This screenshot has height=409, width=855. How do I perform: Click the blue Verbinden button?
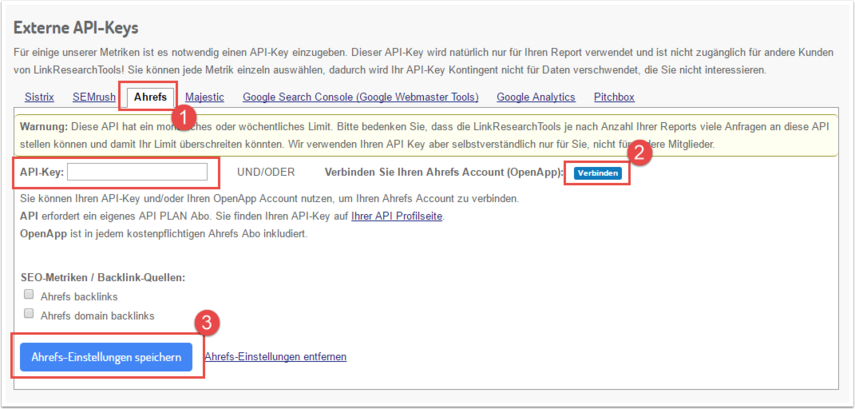click(597, 173)
